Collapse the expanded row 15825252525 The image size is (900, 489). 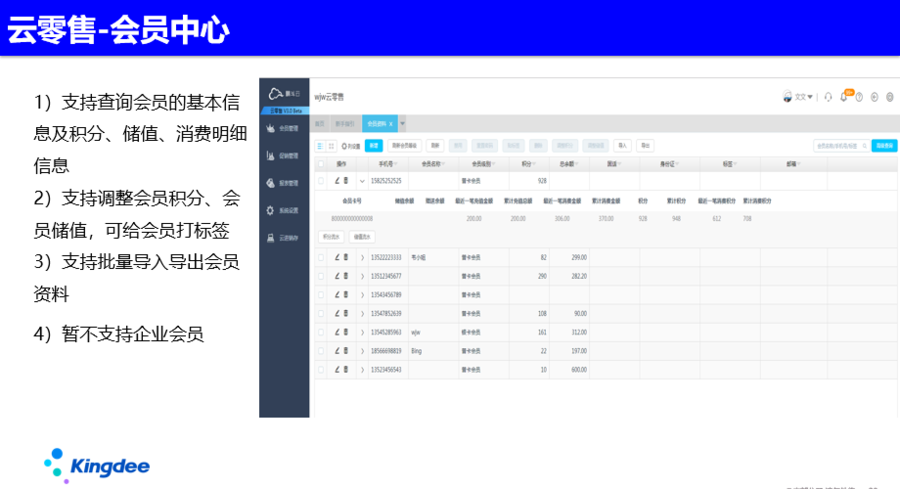[x=362, y=181]
